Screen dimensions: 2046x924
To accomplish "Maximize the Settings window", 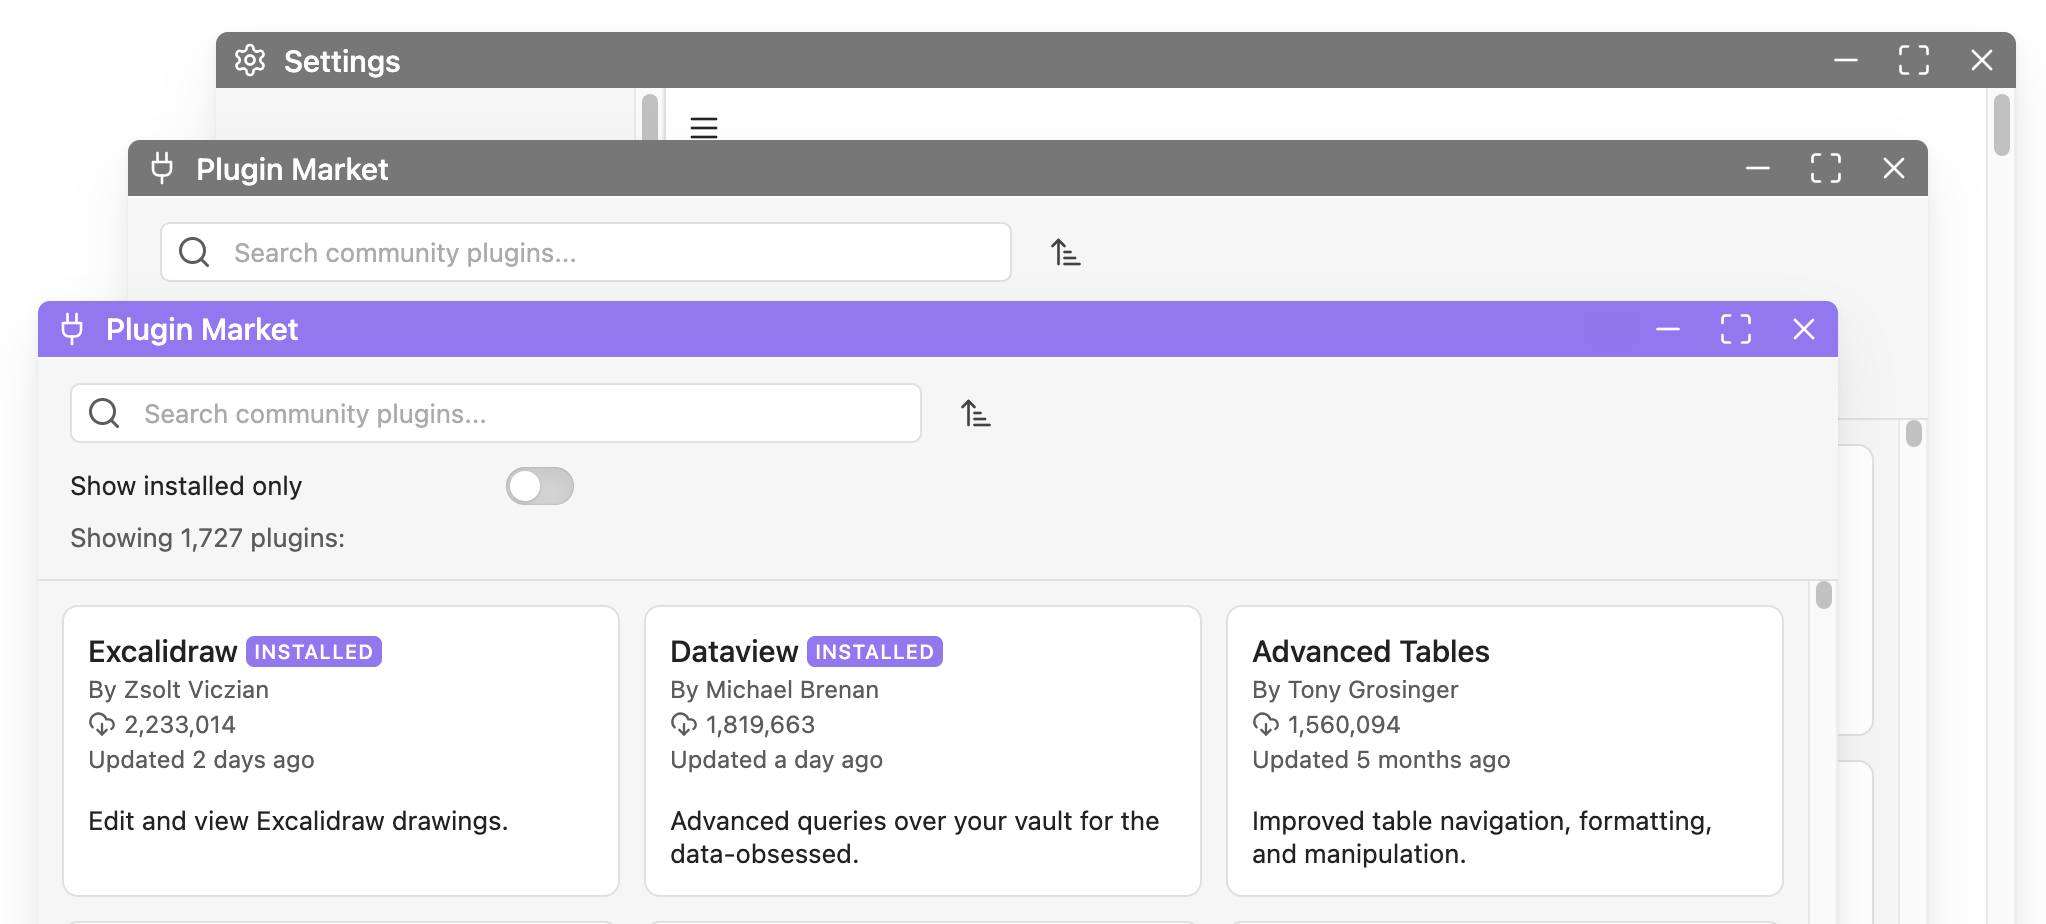I will click(x=1914, y=60).
